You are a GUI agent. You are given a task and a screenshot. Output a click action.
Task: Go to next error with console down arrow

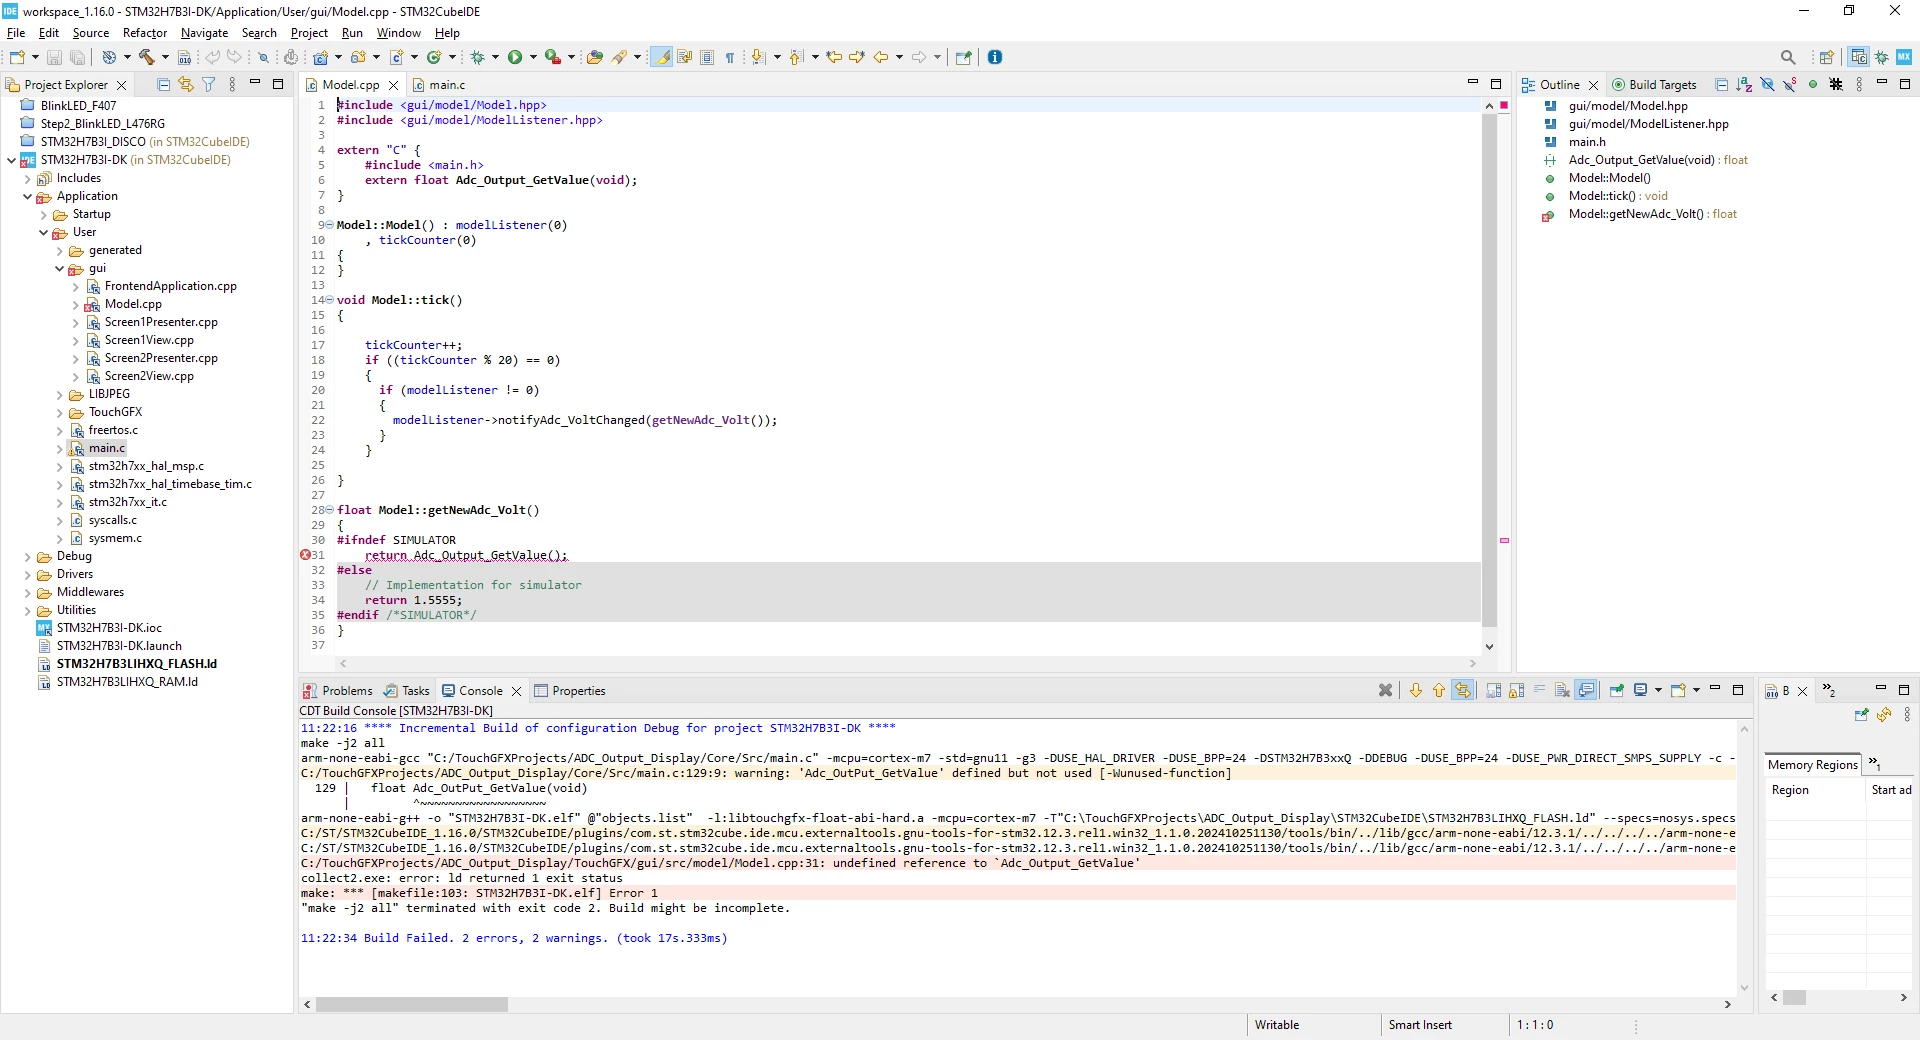[x=1416, y=690]
